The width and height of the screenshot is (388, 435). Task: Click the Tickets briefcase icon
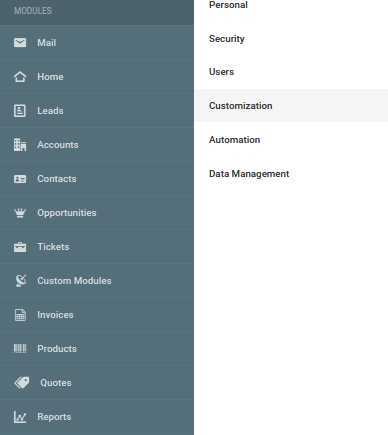tap(20, 247)
